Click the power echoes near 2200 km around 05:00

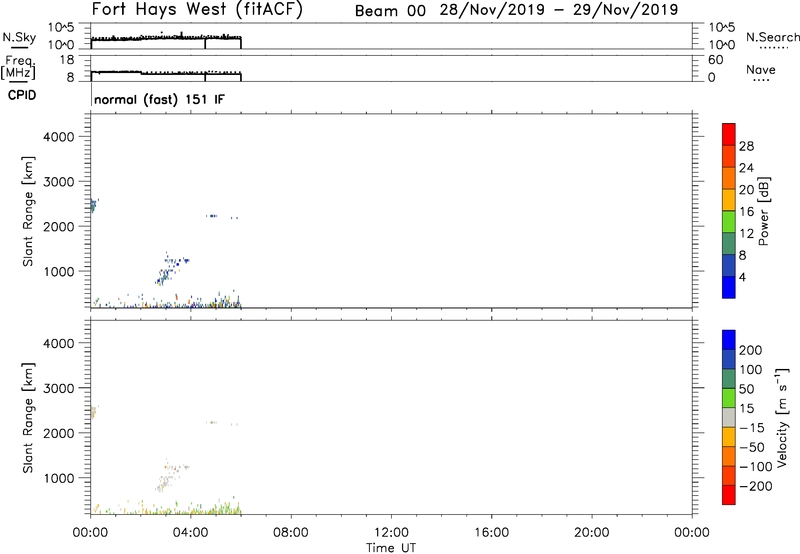(212, 216)
